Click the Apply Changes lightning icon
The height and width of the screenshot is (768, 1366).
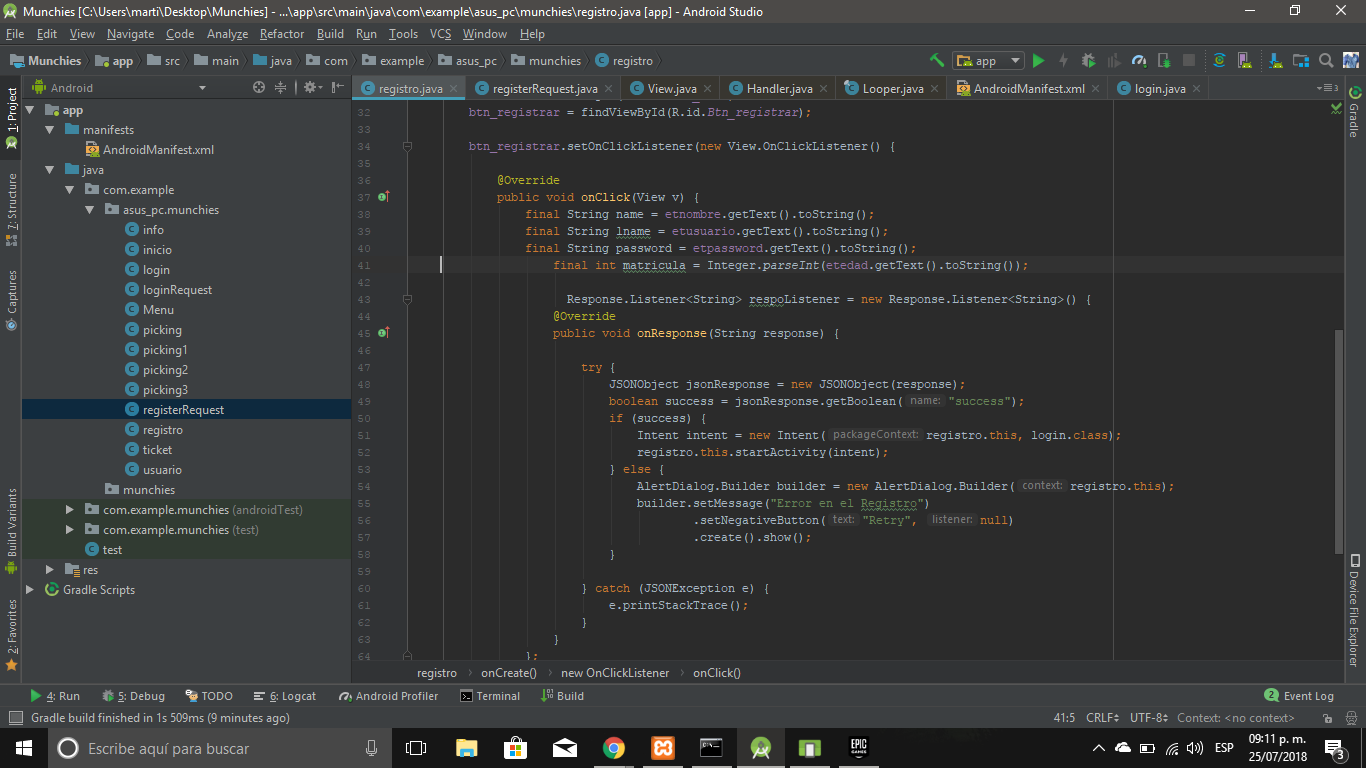1063,60
